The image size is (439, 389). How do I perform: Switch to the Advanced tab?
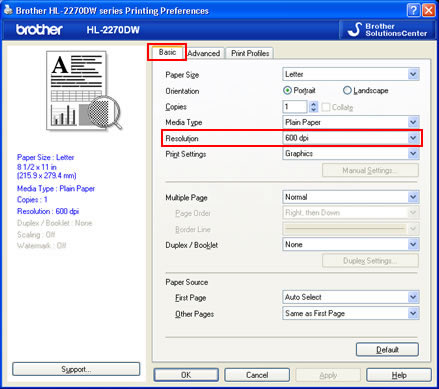point(204,53)
